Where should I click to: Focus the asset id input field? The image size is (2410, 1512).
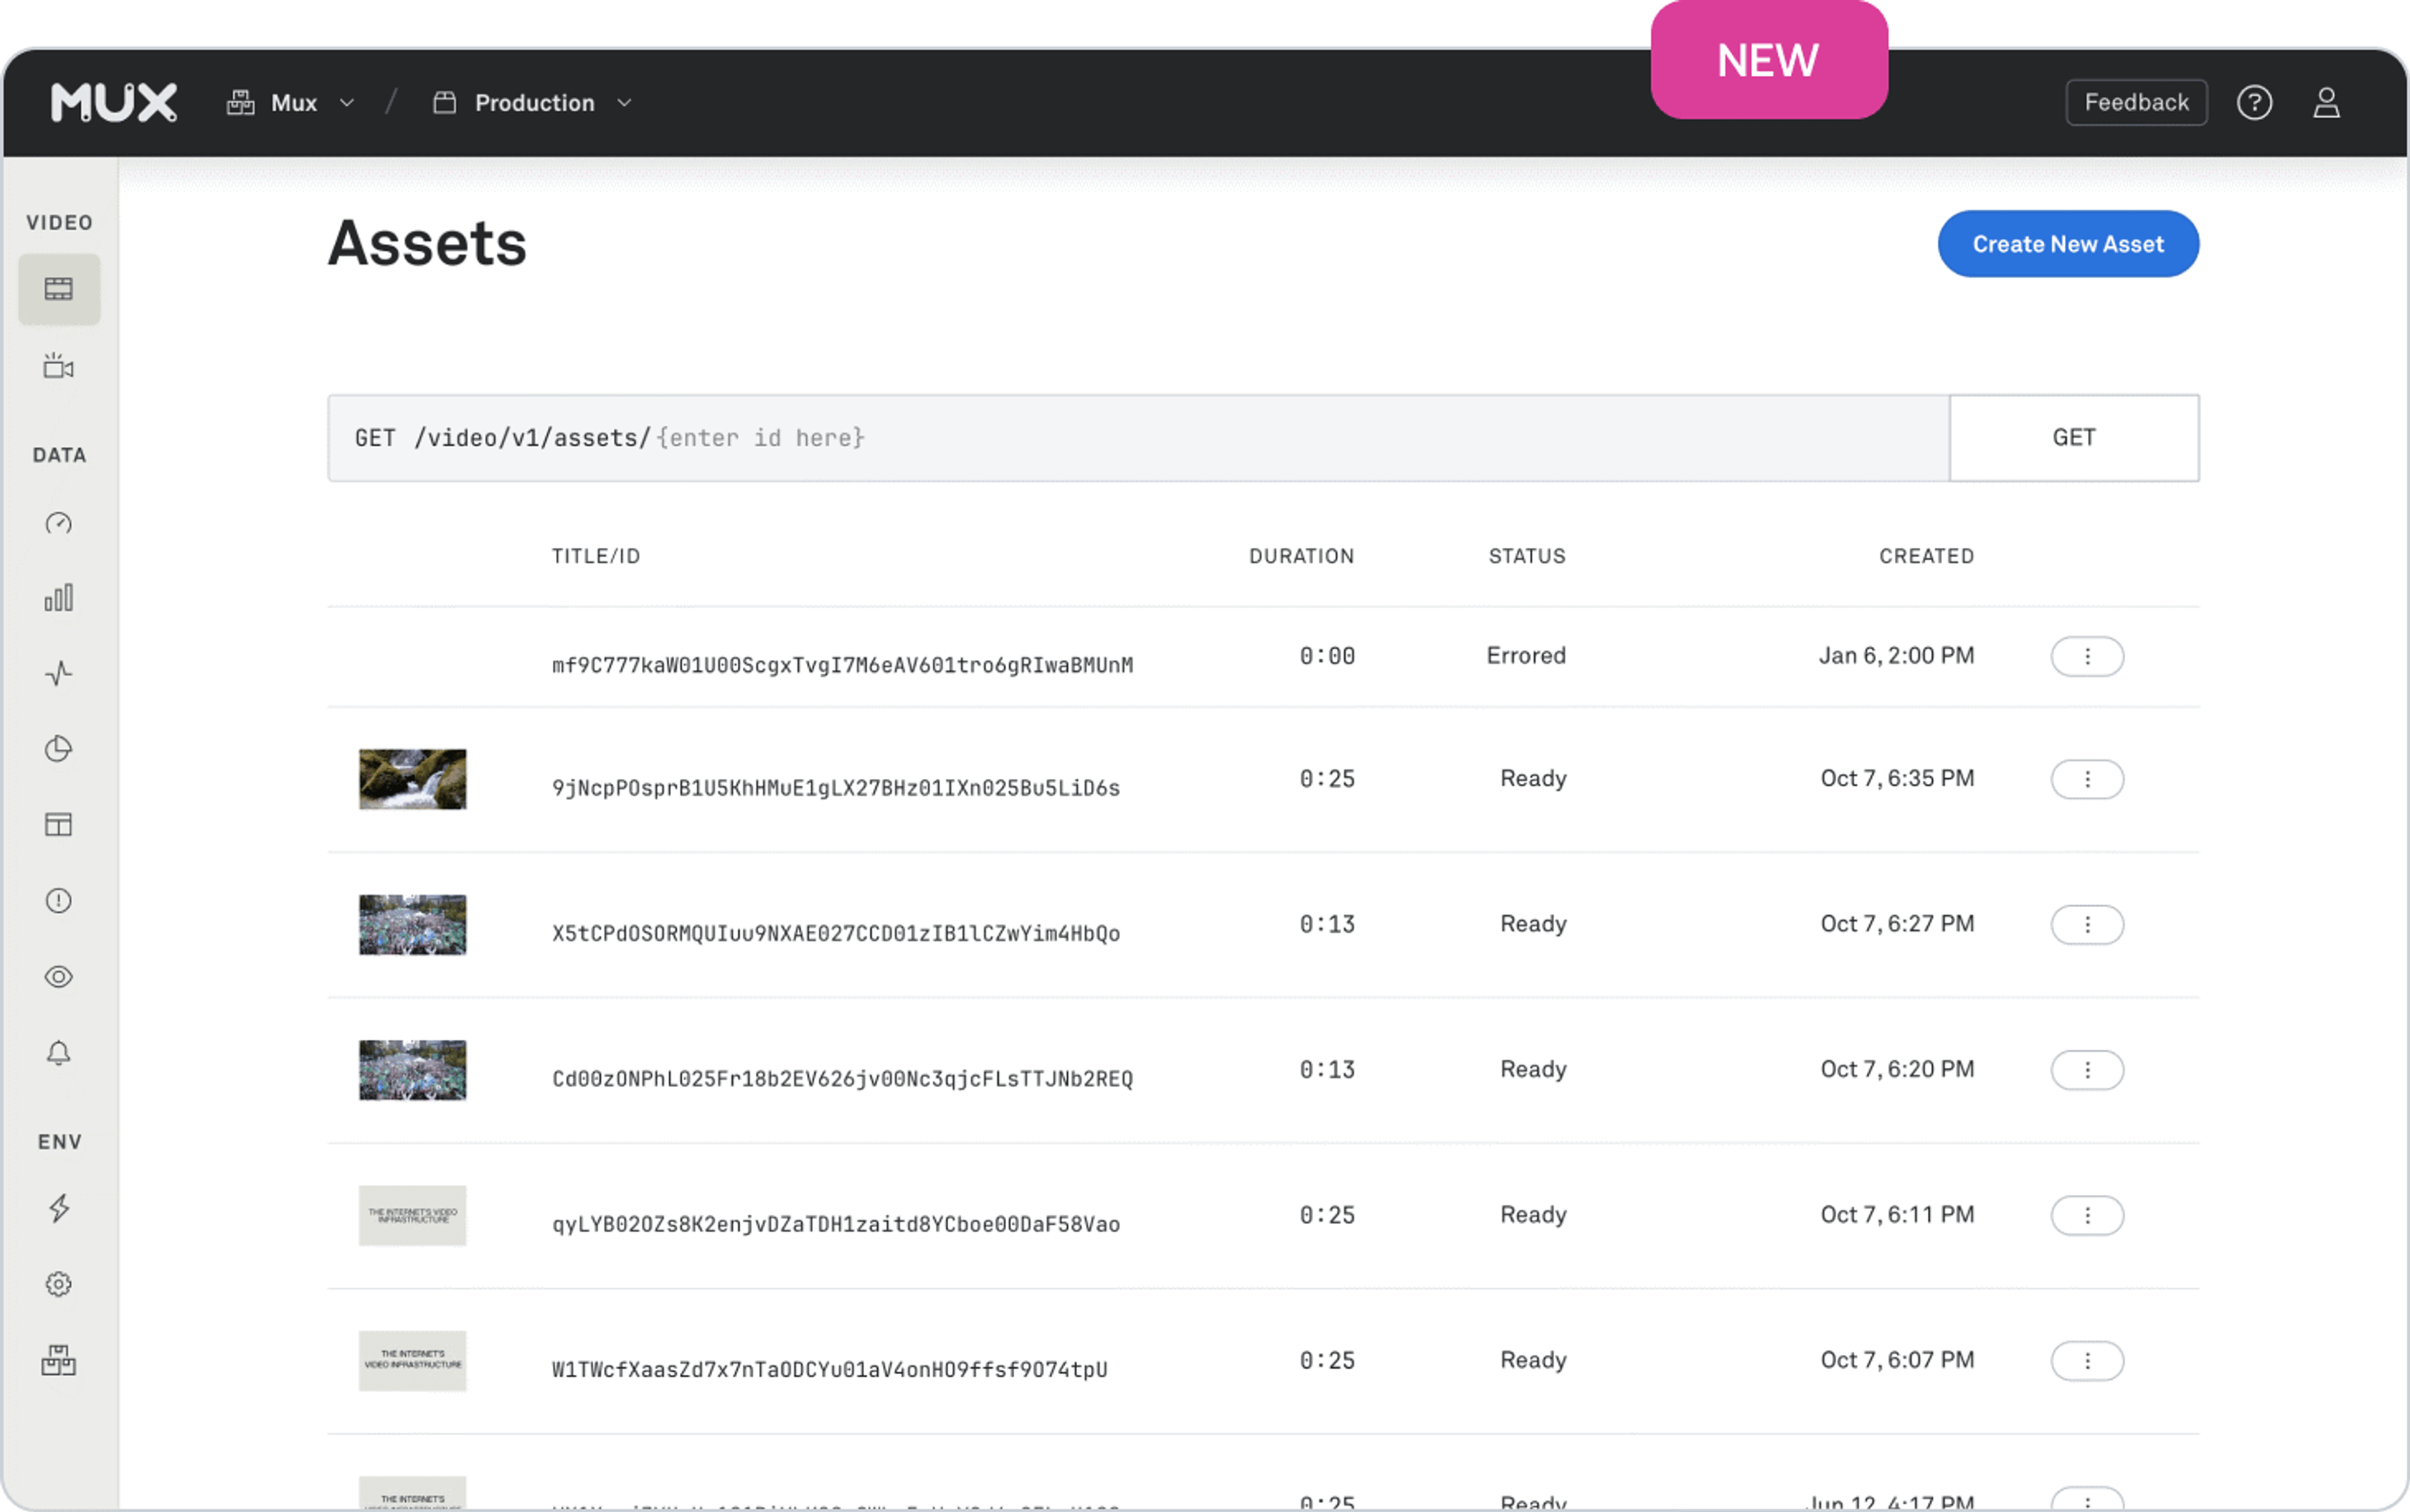(1138, 438)
